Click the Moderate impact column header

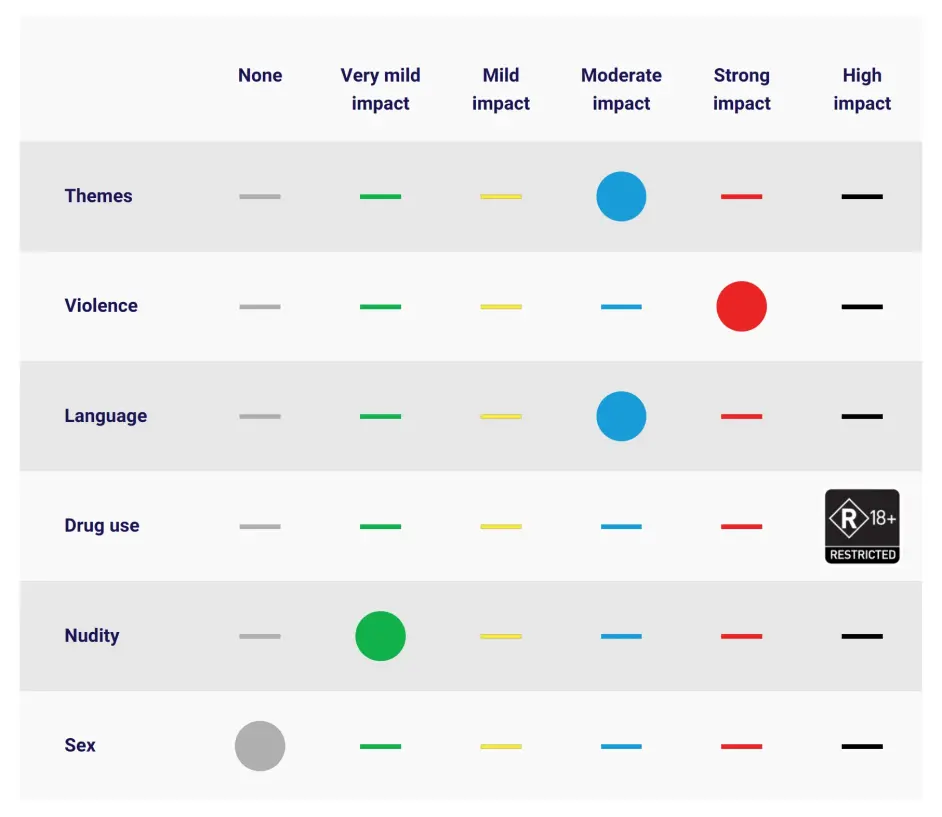621,89
